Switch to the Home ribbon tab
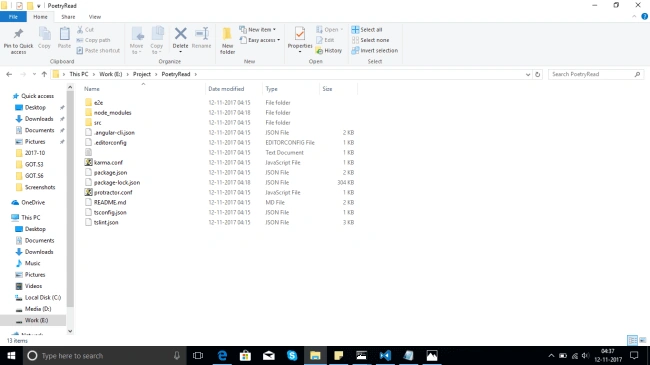The width and height of the screenshot is (650, 365). point(40,17)
